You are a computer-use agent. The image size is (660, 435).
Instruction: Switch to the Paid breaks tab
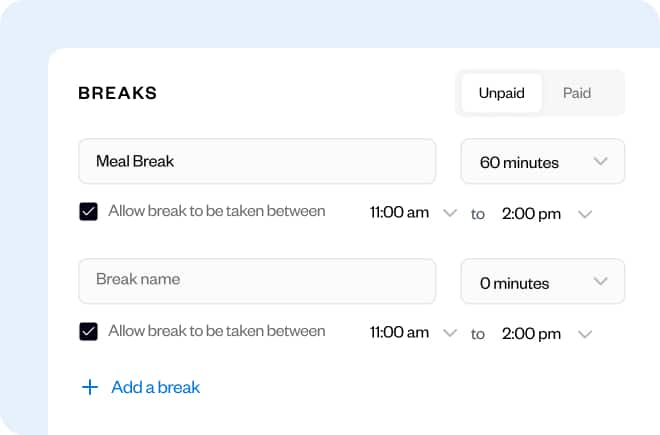point(577,93)
